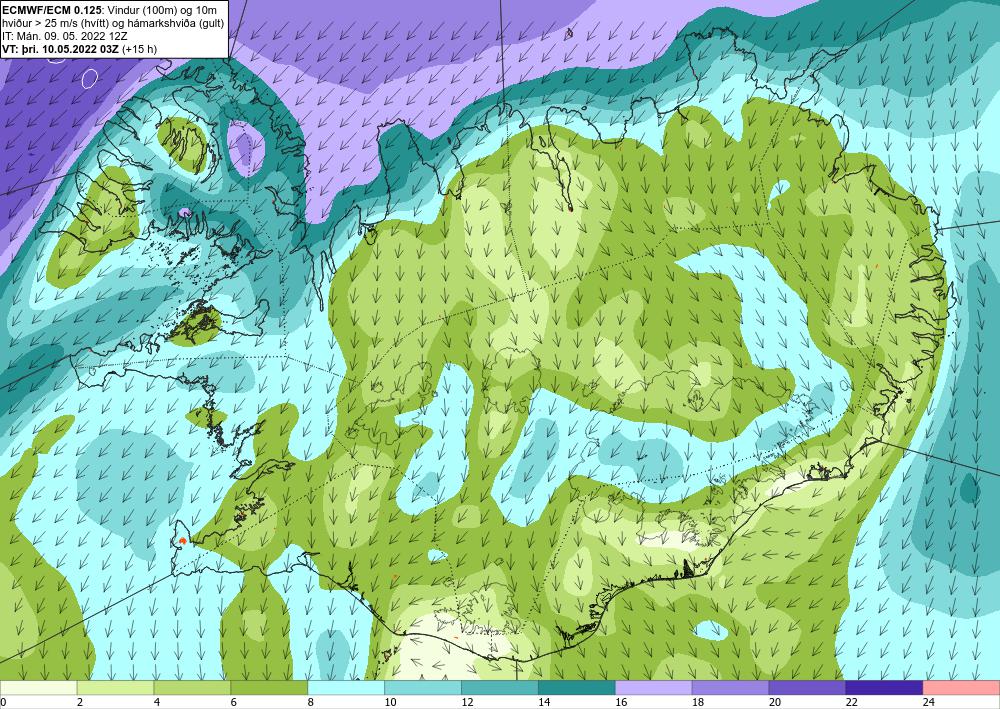Click the legend scale label "2"
The width and height of the screenshot is (1000, 709).
tap(80, 702)
